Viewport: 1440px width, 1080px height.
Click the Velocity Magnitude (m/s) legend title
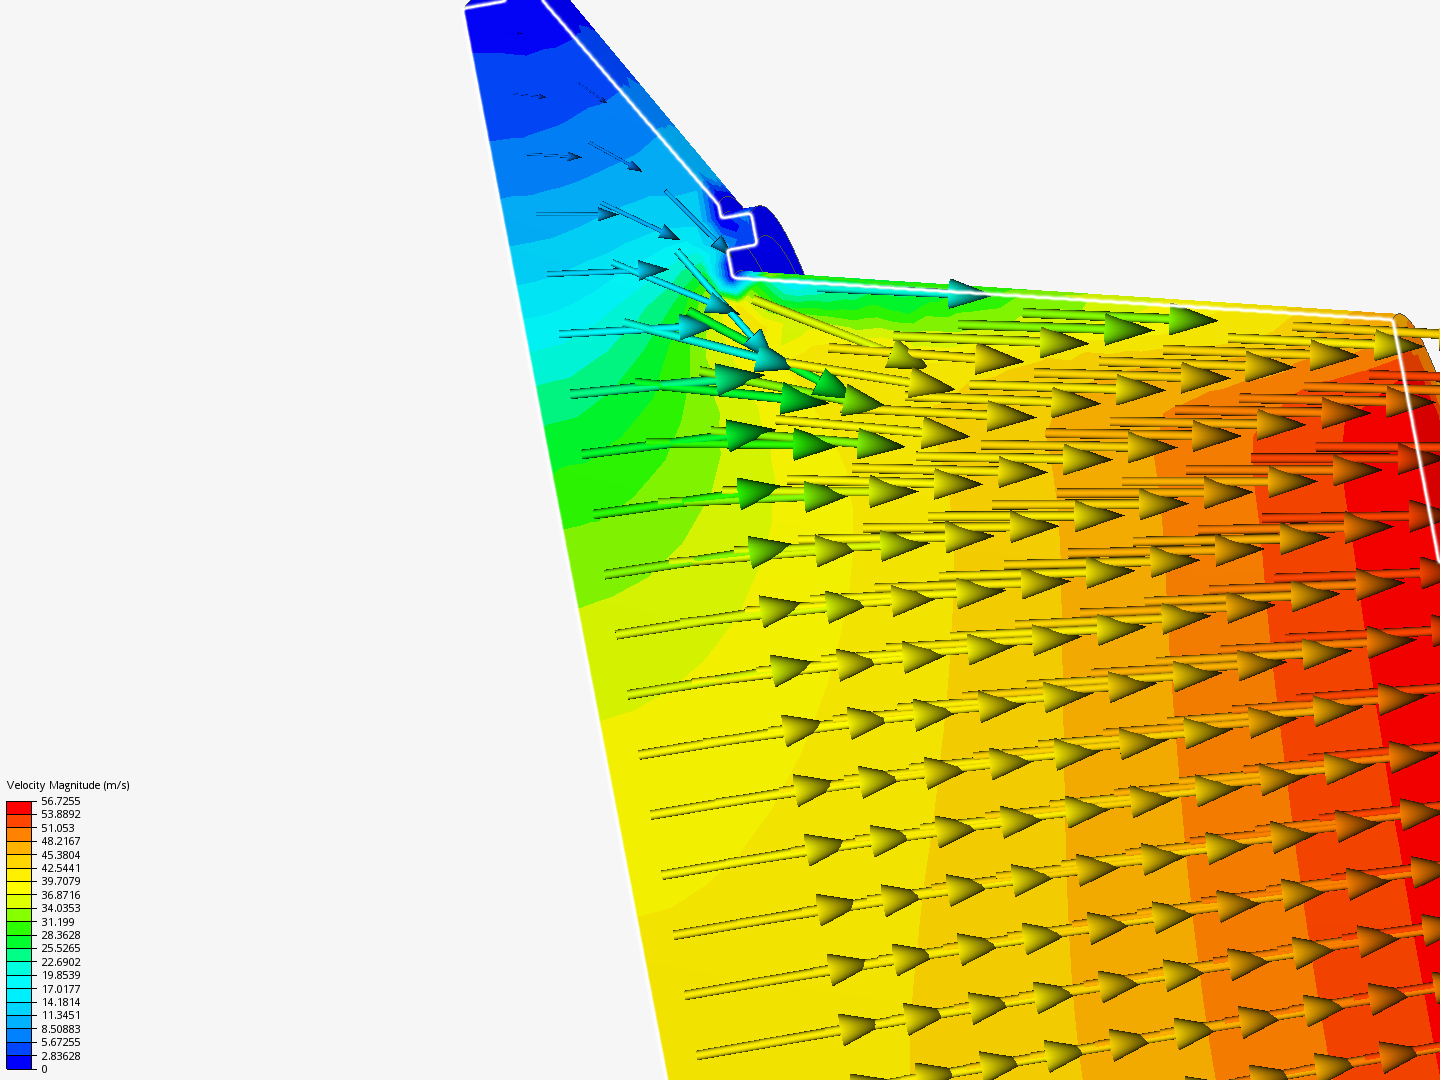coord(68,785)
